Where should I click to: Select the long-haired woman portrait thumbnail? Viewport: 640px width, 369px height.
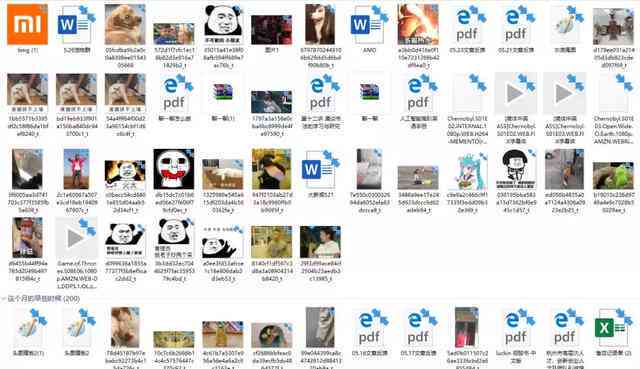click(320, 24)
